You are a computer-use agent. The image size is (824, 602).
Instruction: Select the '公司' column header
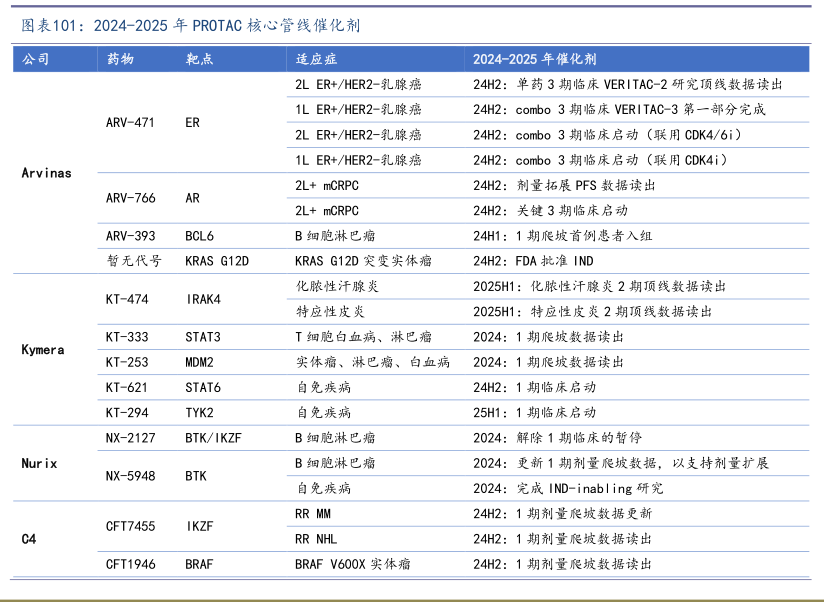36,59
